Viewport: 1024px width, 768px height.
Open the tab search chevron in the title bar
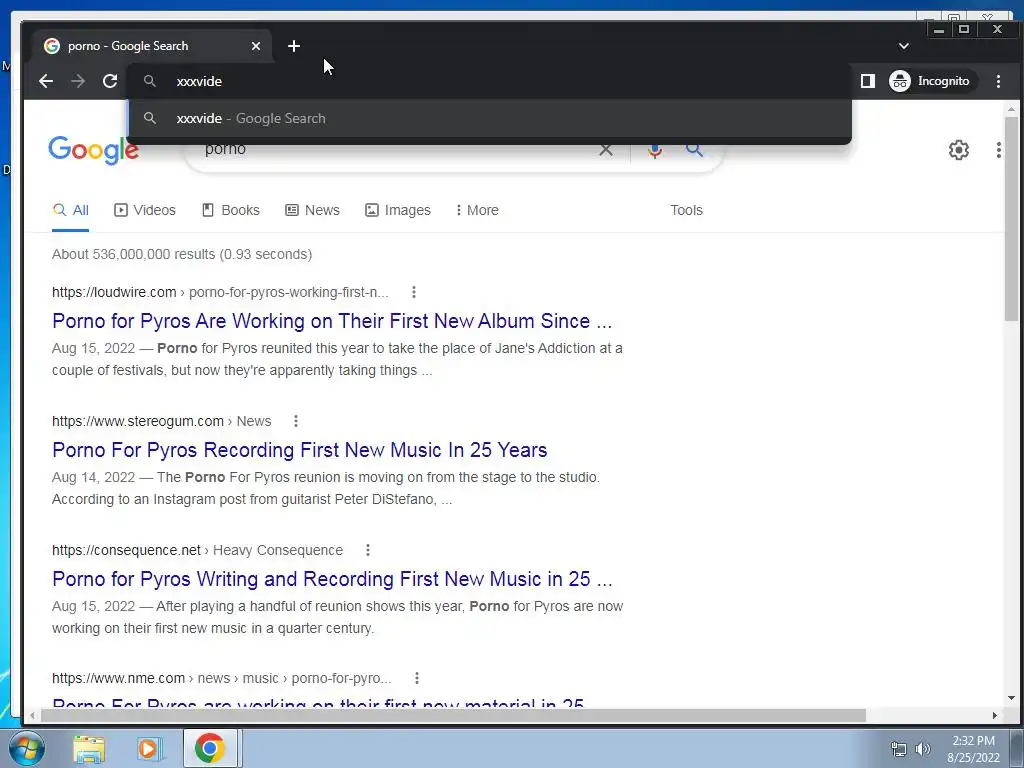[904, 46]
